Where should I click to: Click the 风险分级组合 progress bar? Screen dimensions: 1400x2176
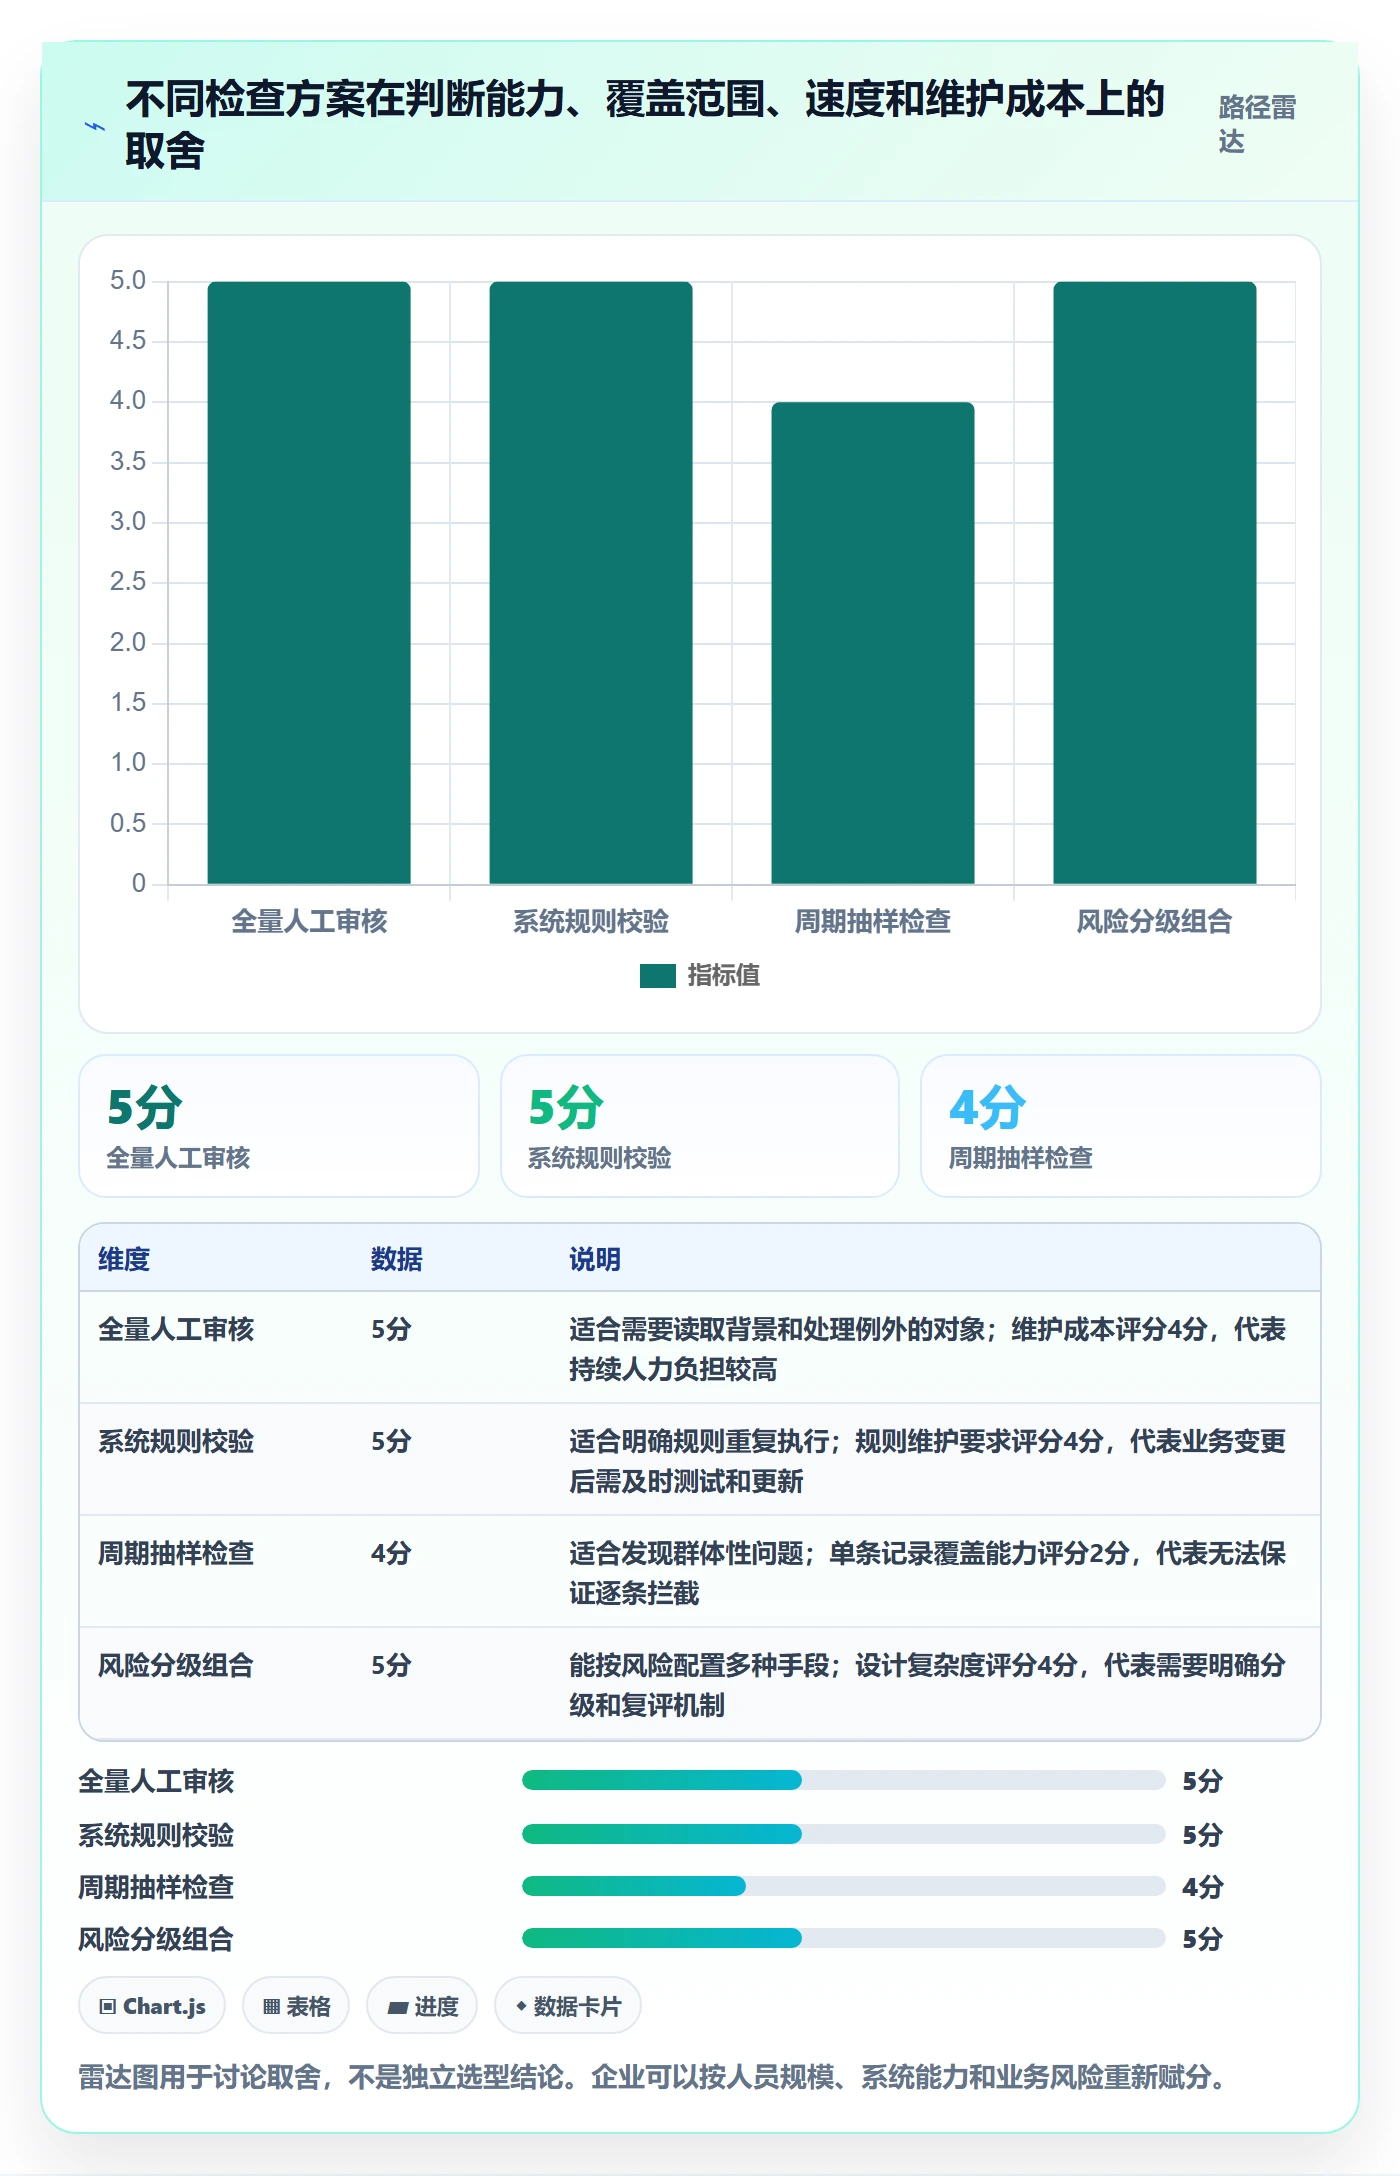[843, 1938]
